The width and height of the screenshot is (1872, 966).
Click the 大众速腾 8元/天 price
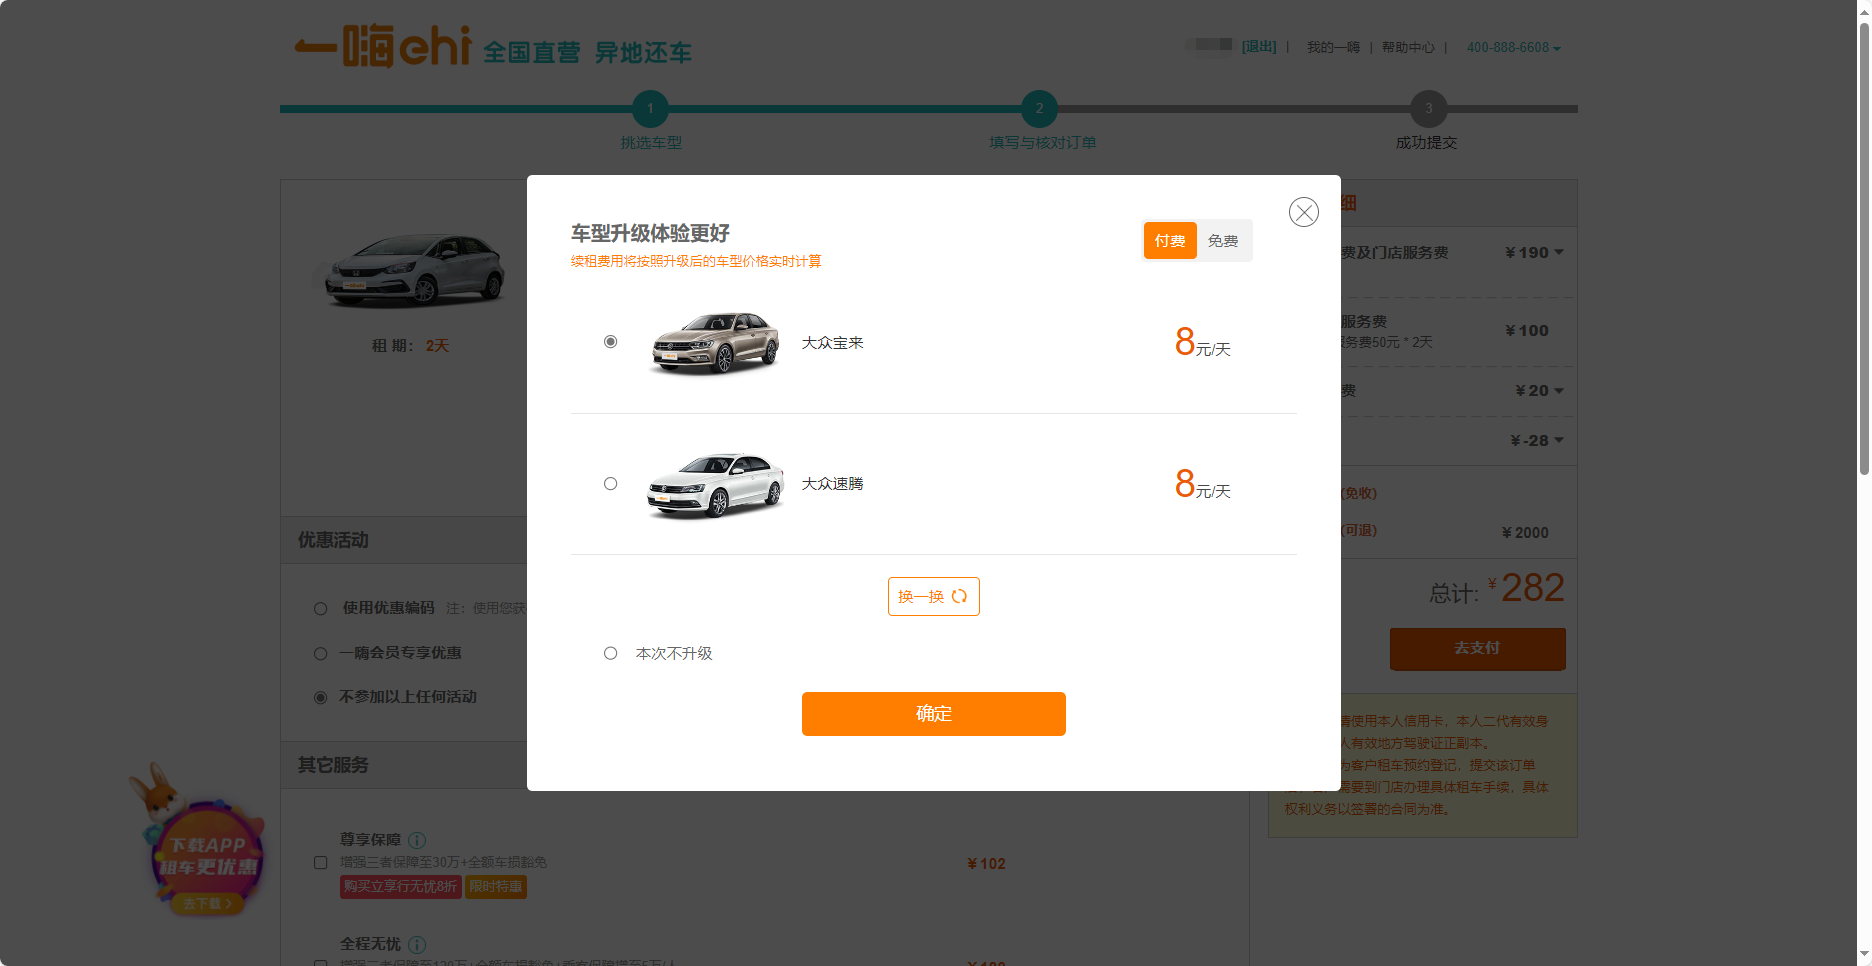(1202, 485)
